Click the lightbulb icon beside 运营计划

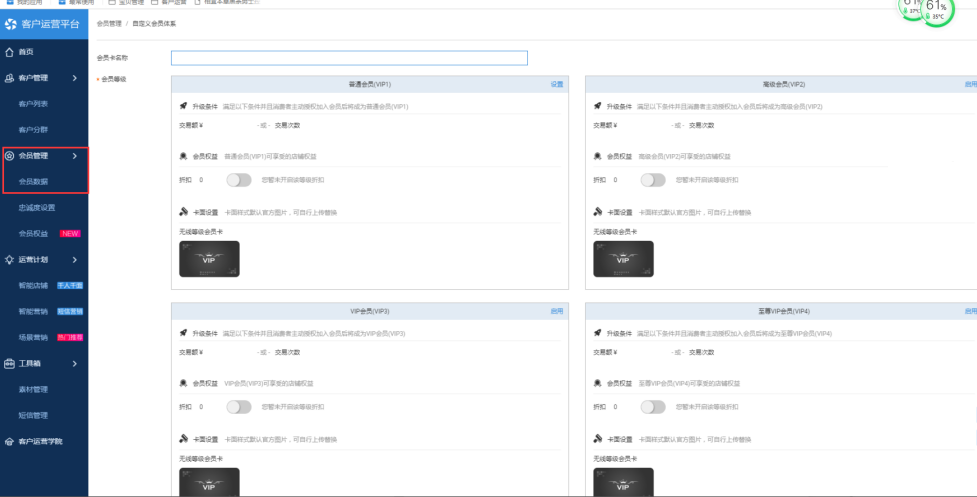(x=9, y=260)
